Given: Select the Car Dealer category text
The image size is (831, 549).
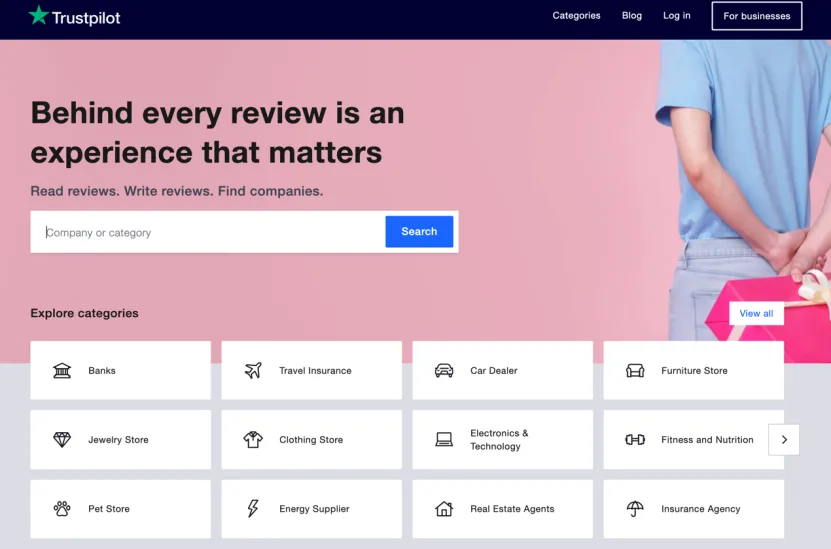Looking at the screenshot, I should point(494,370).
